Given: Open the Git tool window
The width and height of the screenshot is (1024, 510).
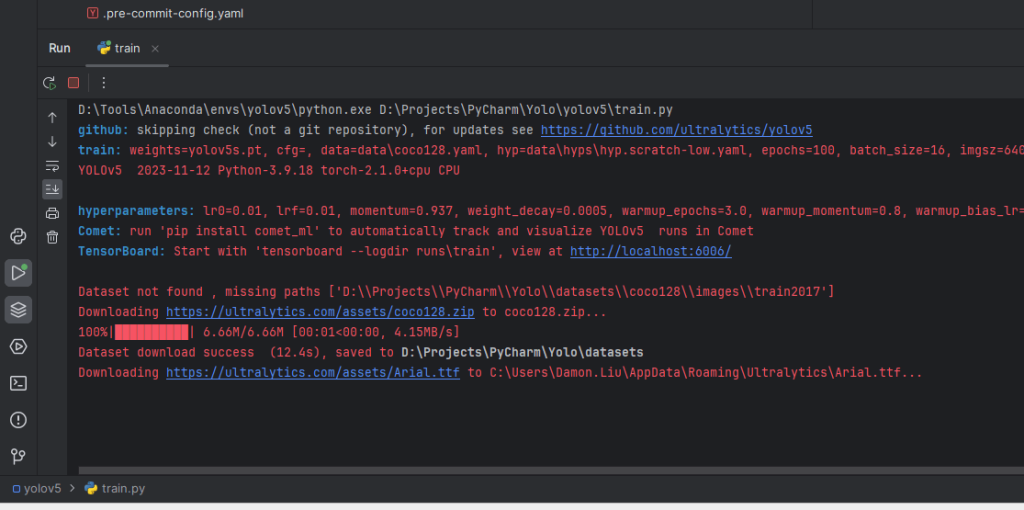Looking at the screenshot, I should tap(18, 456).
